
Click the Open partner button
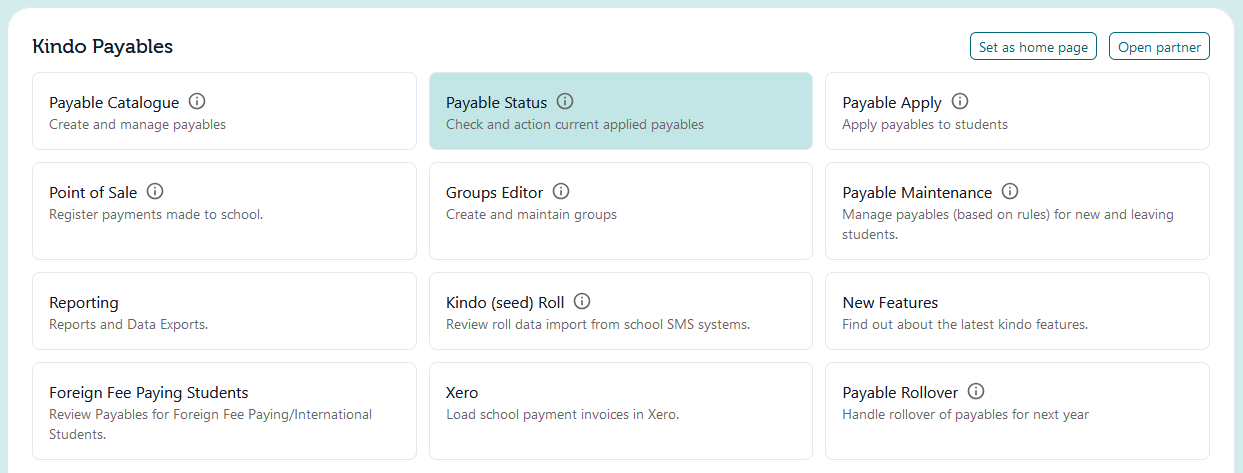[x=1159, y=47]
